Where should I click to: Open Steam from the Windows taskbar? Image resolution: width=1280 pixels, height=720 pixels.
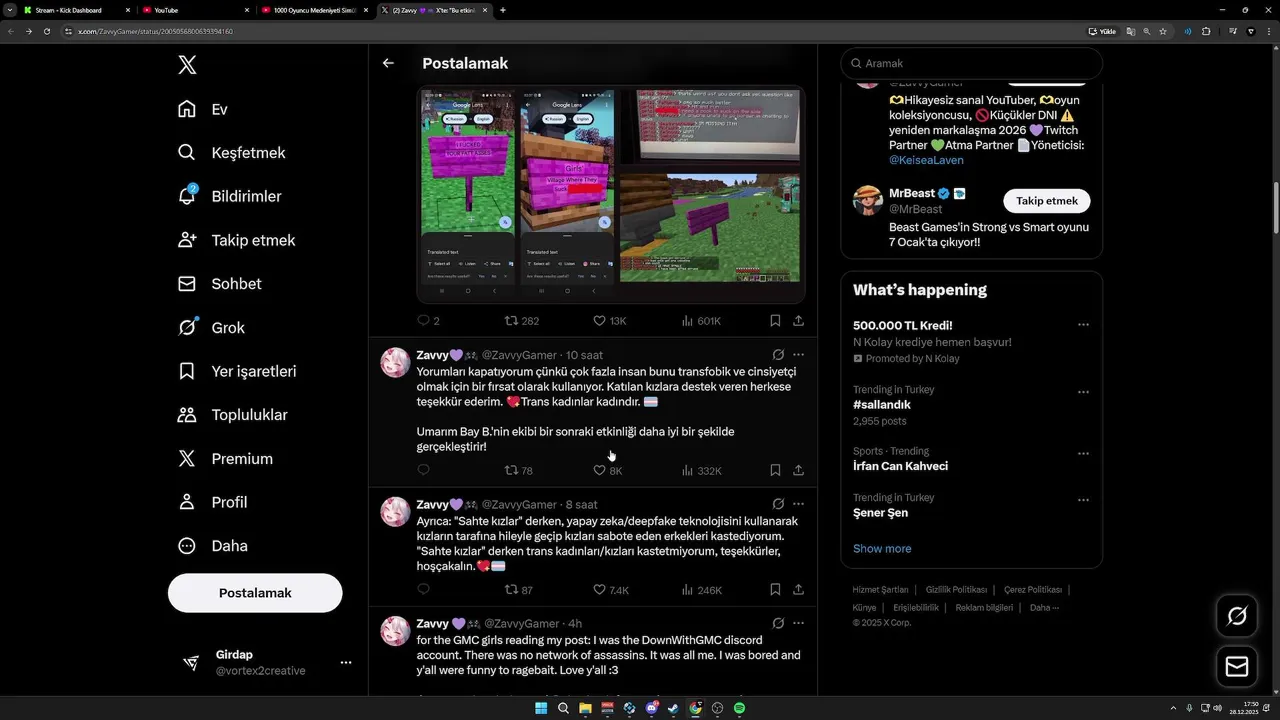pyautogui.click(x=674, y=708)
